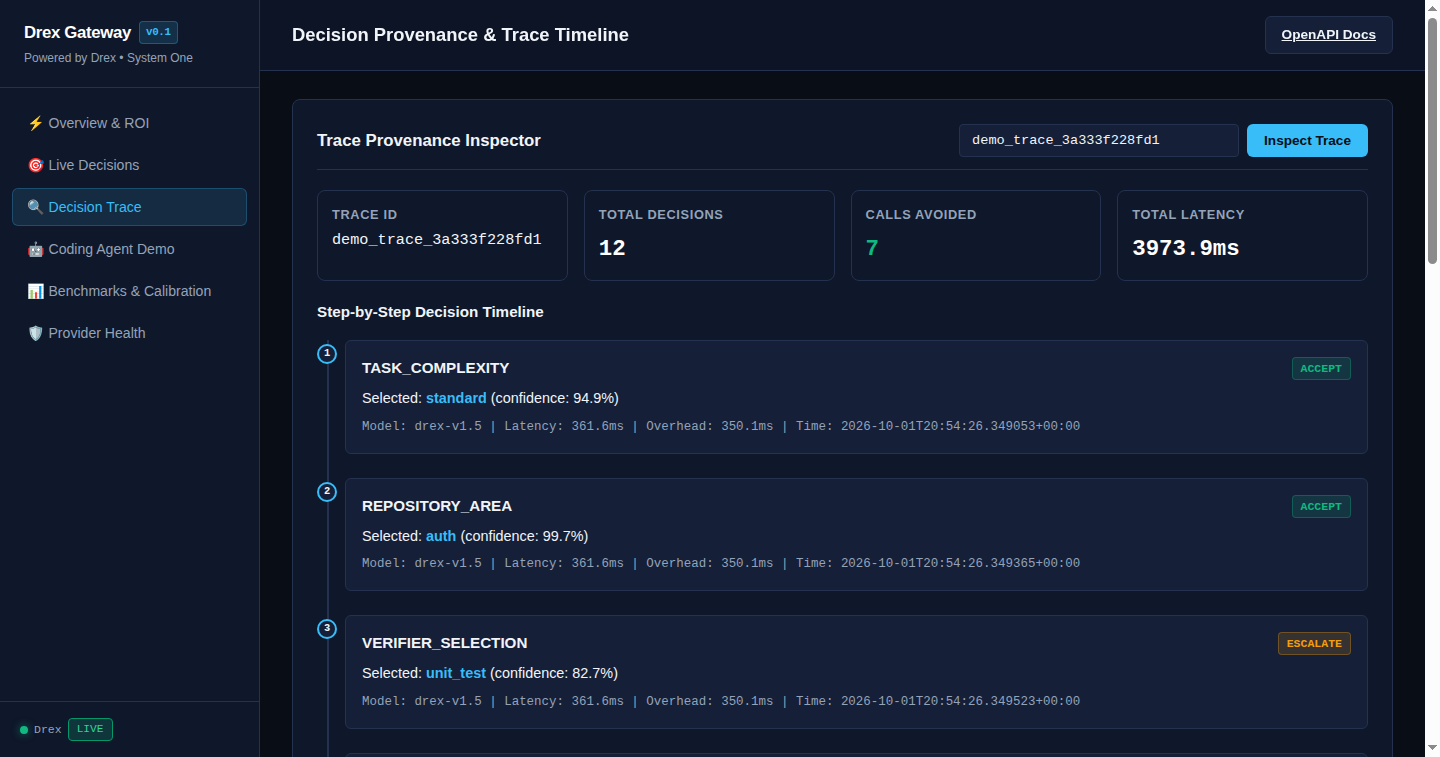1440x757 pixels.
Task: Click the target icon next to Live Decisions
Action: pyautogui.click(x=36, y=165)
